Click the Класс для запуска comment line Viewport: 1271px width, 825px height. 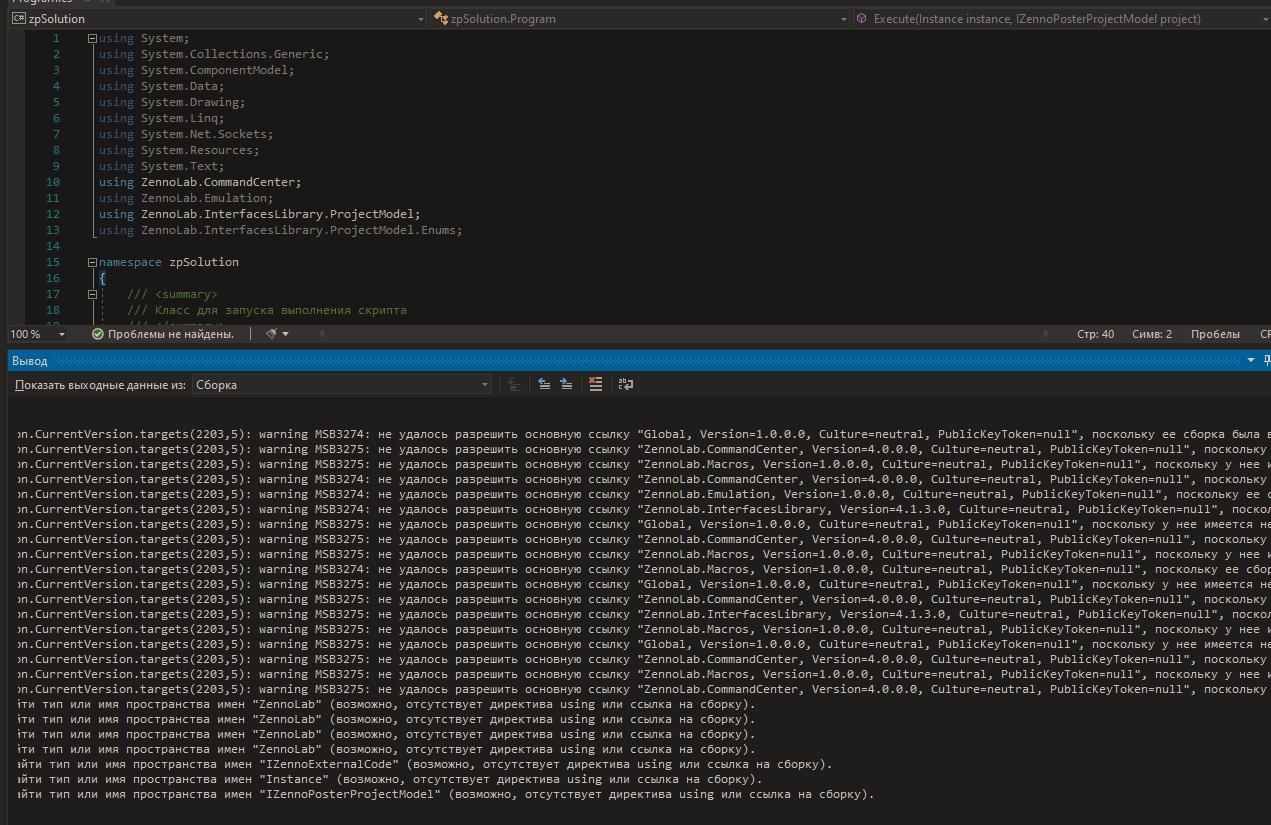(267, 310)
